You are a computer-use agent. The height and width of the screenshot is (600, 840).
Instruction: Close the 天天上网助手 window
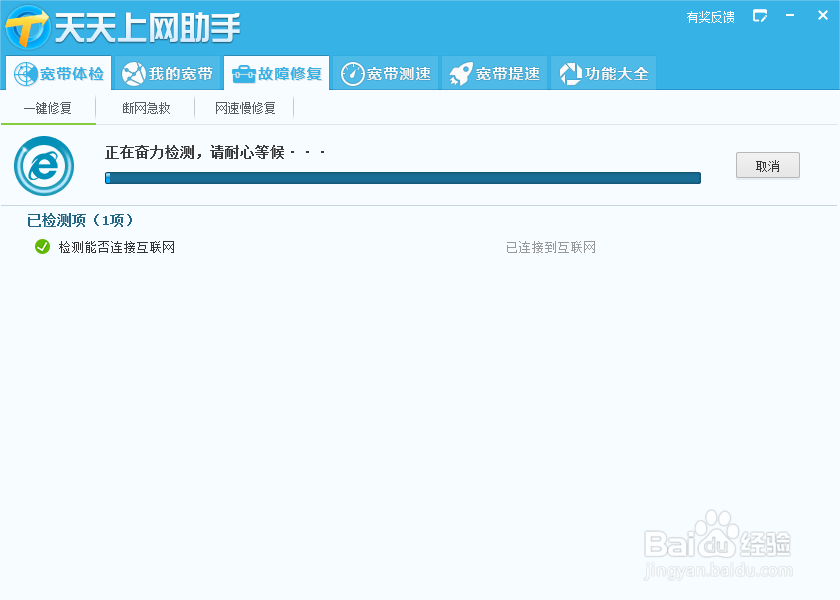coord(823,16)
